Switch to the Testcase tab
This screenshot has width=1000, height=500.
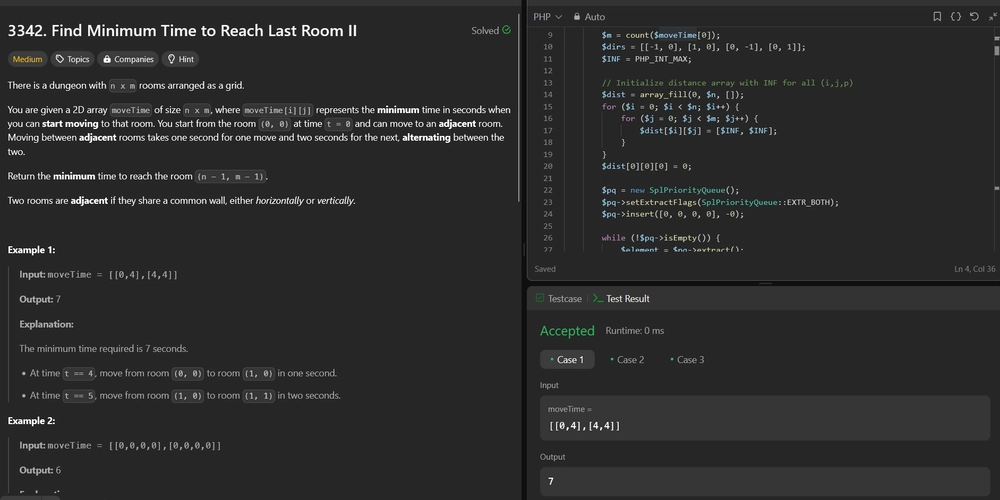558,298
